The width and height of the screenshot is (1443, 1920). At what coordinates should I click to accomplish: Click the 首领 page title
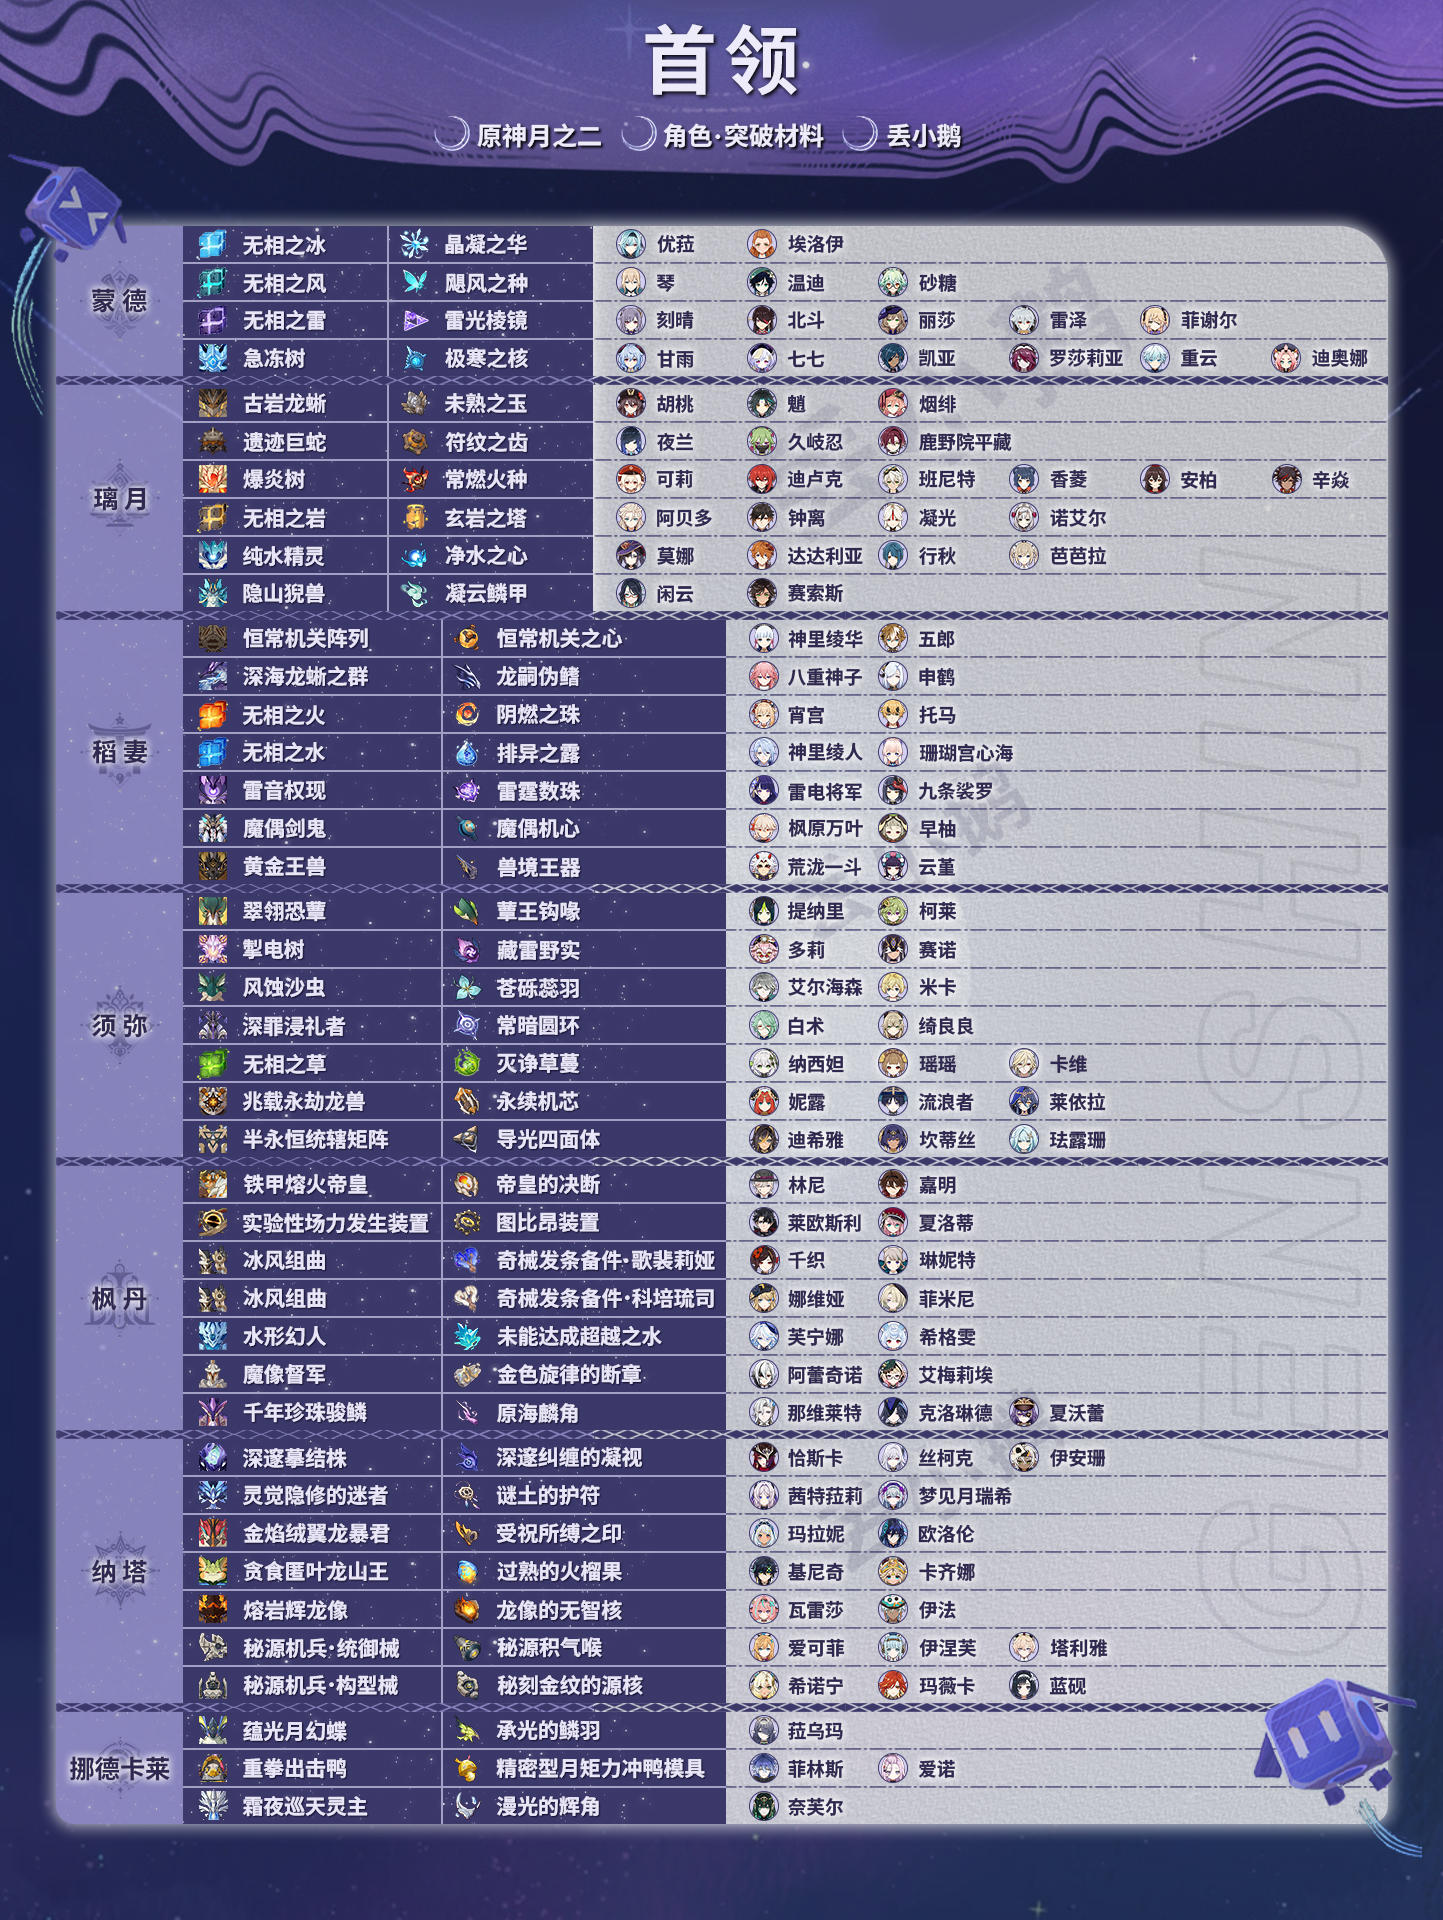(722, 62)
